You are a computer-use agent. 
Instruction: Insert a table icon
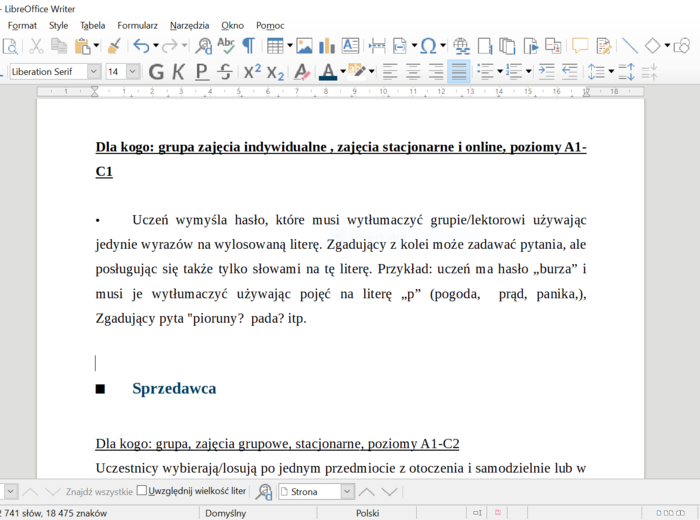275,46
